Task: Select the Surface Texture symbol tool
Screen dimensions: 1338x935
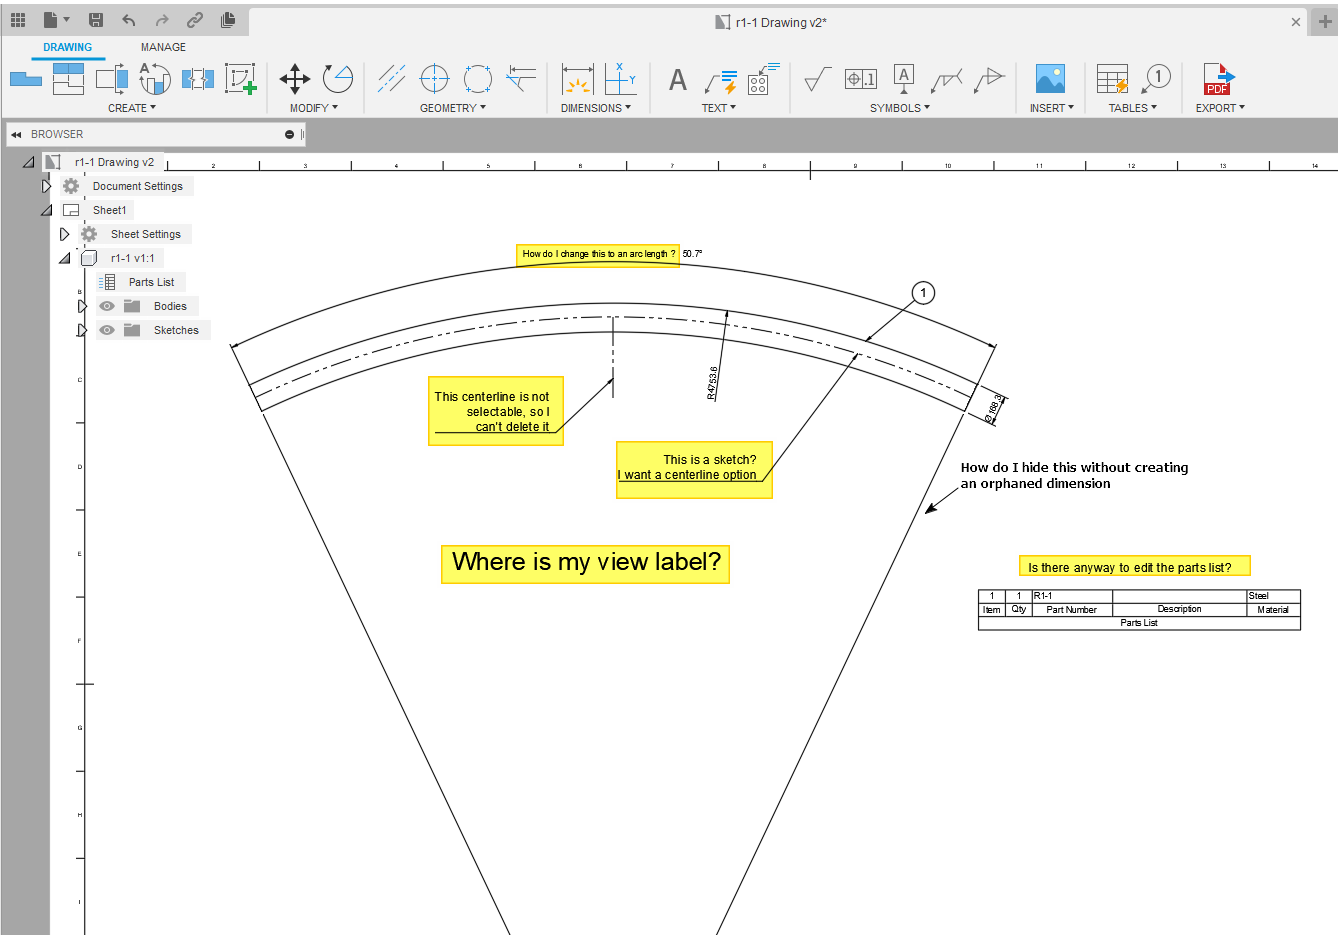Action: coord(817,79)
